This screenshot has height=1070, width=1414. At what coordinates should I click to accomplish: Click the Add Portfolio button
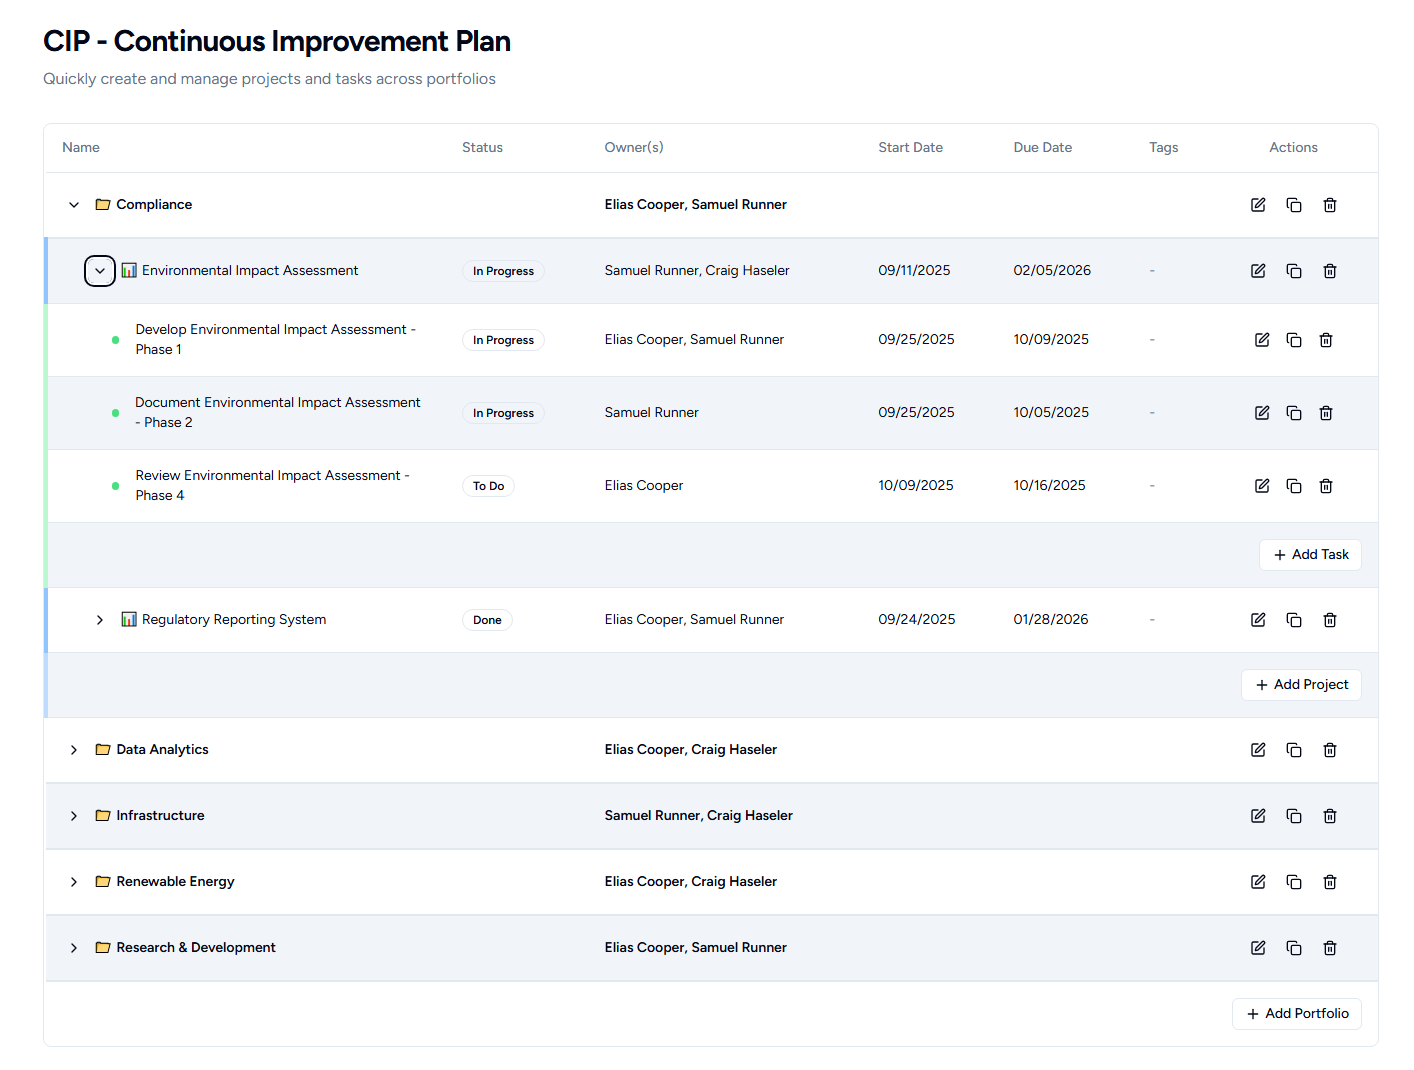click(x=1297, y=1014)
